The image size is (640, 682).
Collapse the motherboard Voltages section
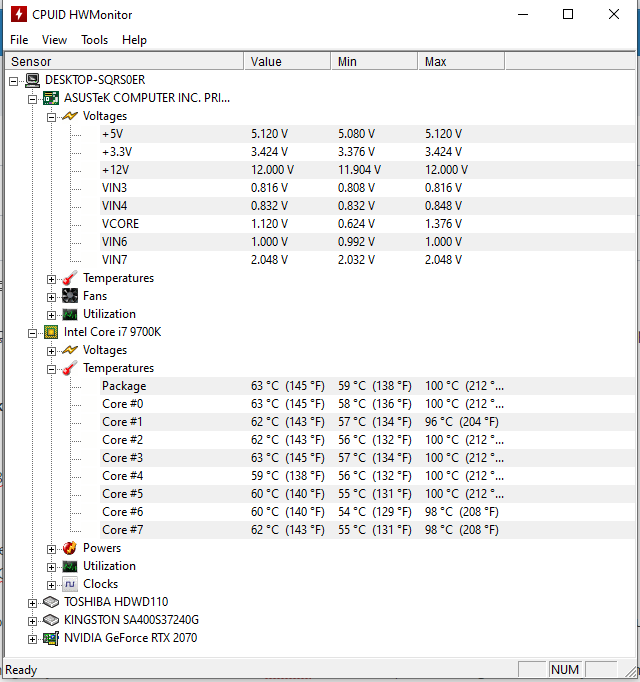point(51,117)
